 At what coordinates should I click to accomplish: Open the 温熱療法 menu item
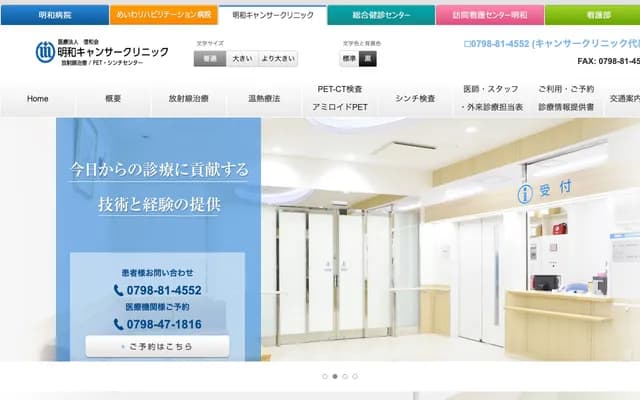click(x=264, y=99)
